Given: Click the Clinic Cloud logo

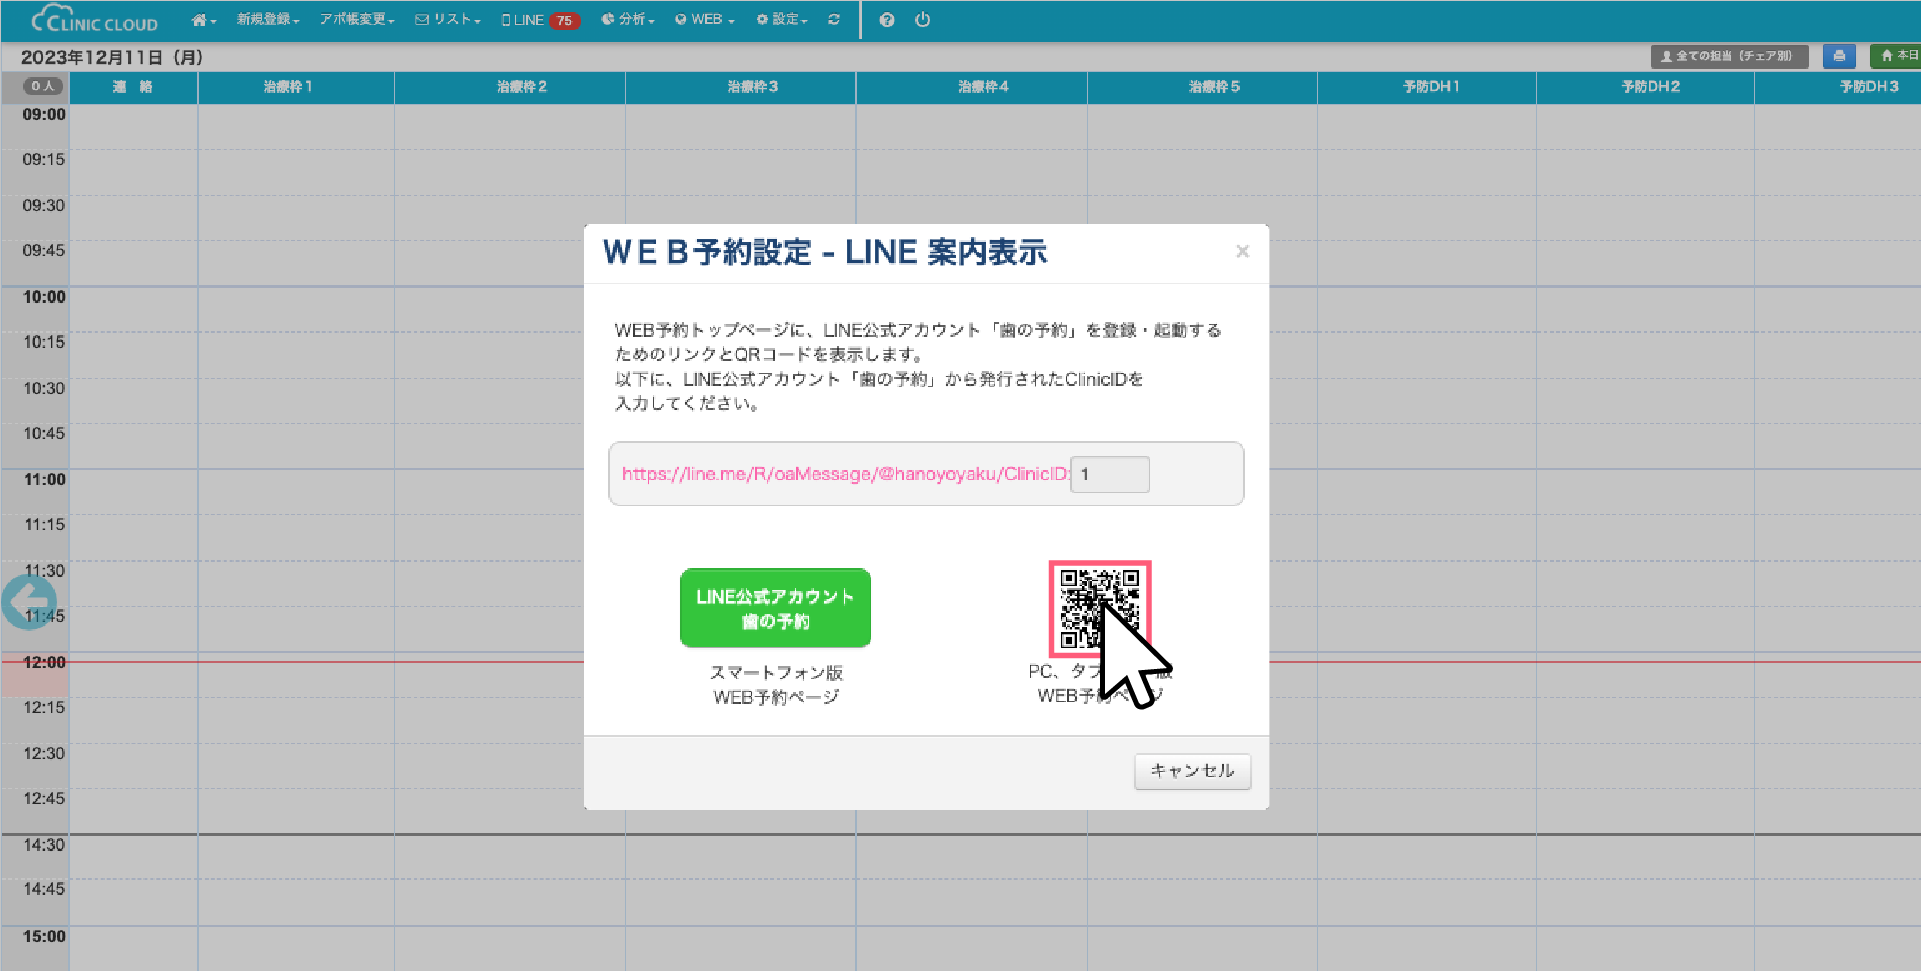Looking at the screenshot, I should click(95, 20).
